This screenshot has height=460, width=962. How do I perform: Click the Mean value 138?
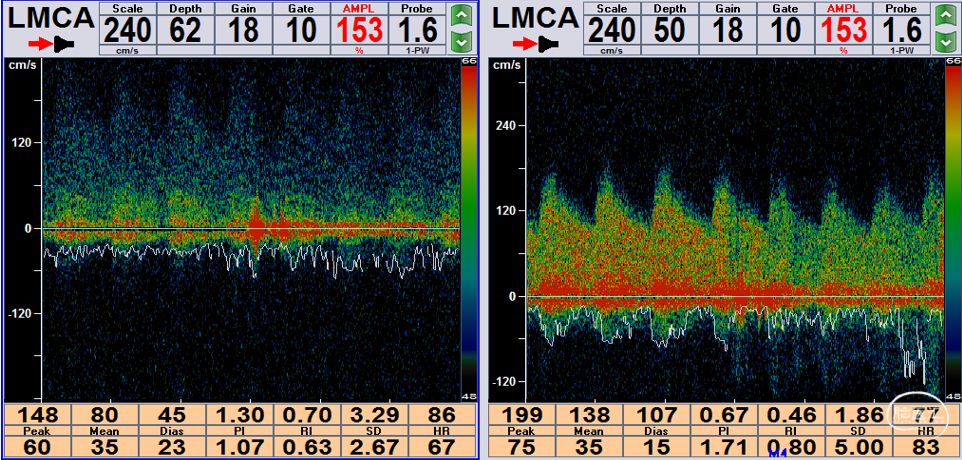589,415
